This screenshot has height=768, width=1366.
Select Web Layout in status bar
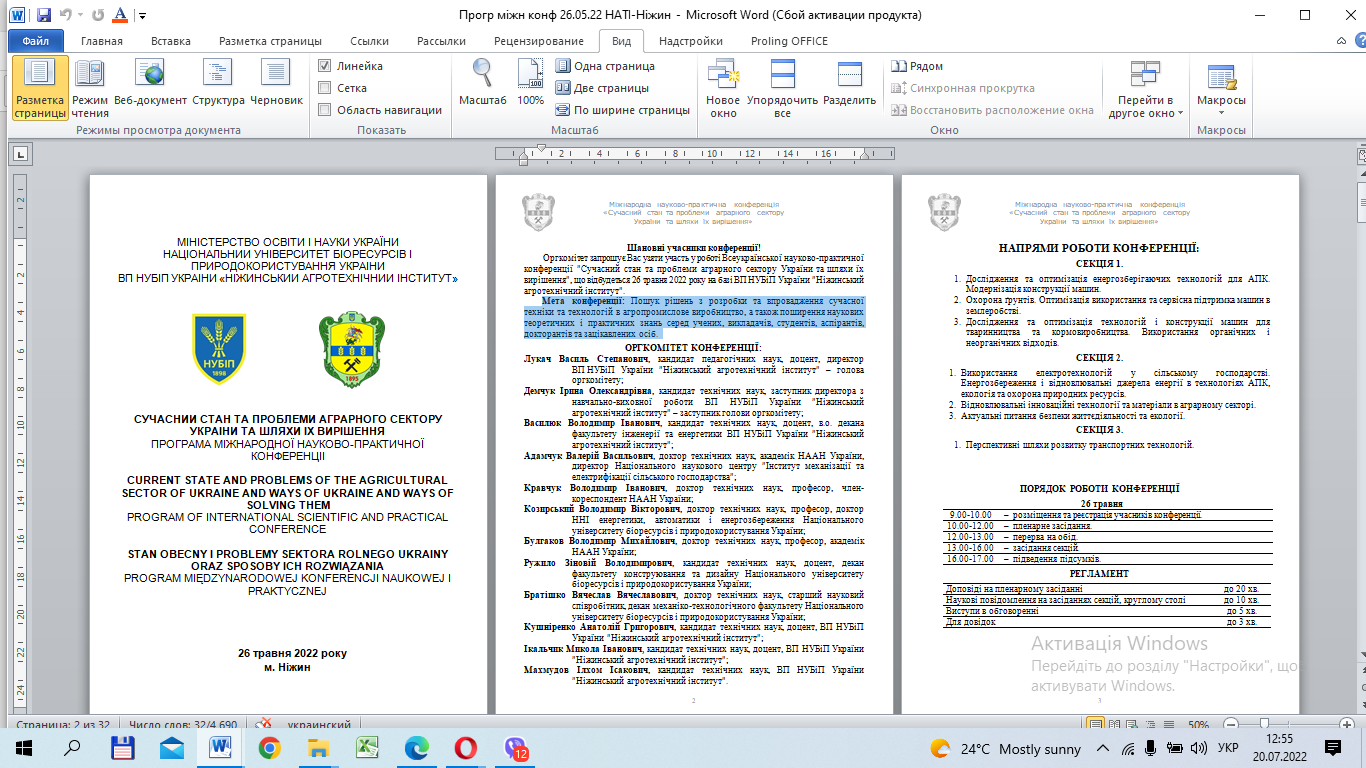1133,724
